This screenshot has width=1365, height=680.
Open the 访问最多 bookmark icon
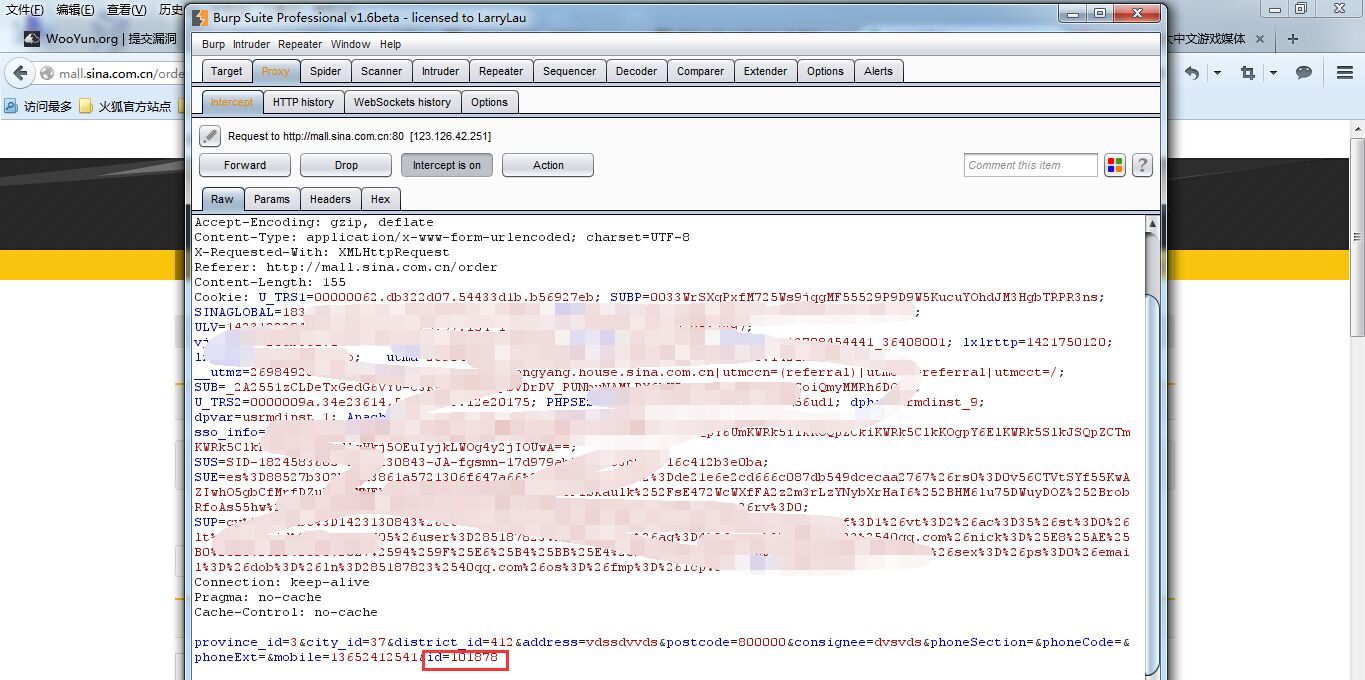11,106
